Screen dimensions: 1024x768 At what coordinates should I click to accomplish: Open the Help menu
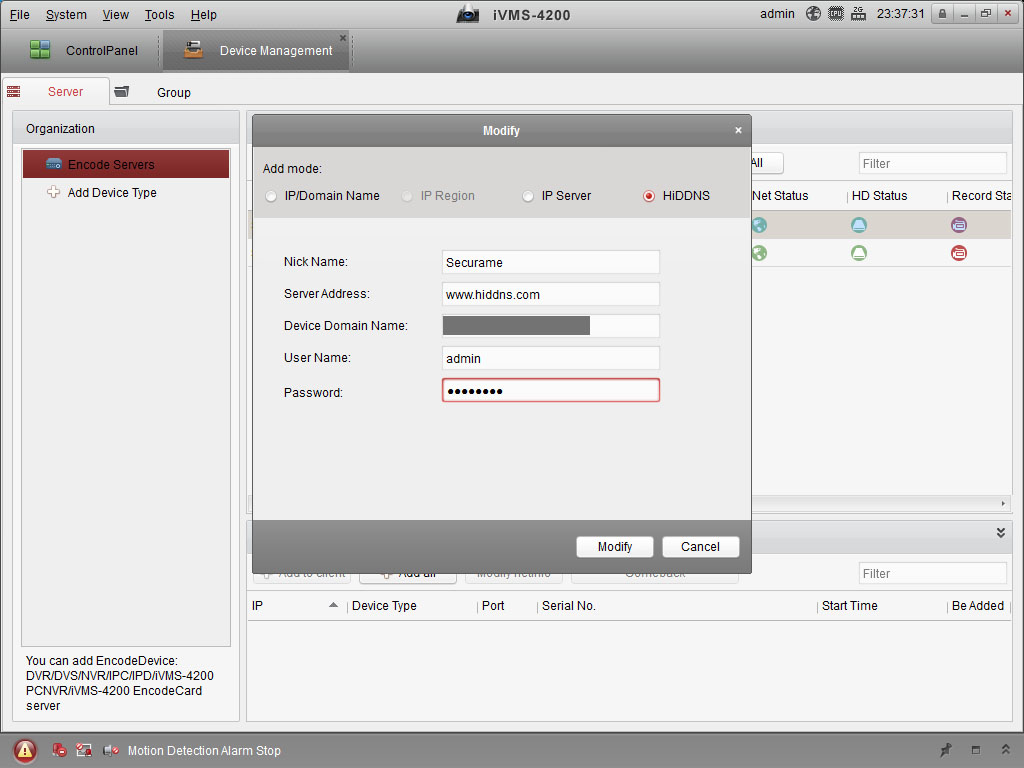[x=204, y=14]
